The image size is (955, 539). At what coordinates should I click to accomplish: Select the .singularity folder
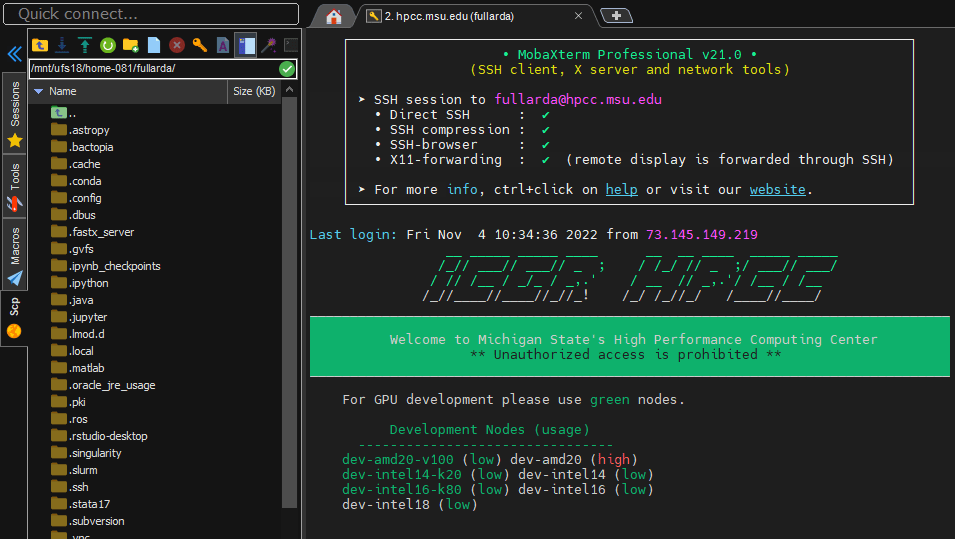click(86, 454)
